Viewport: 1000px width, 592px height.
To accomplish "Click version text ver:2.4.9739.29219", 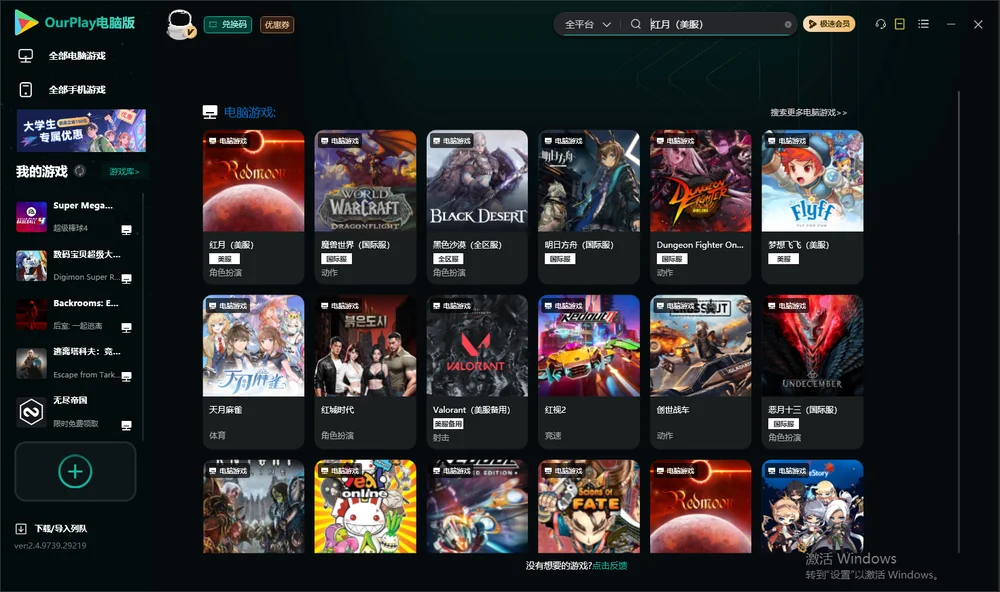I will 50,546.
